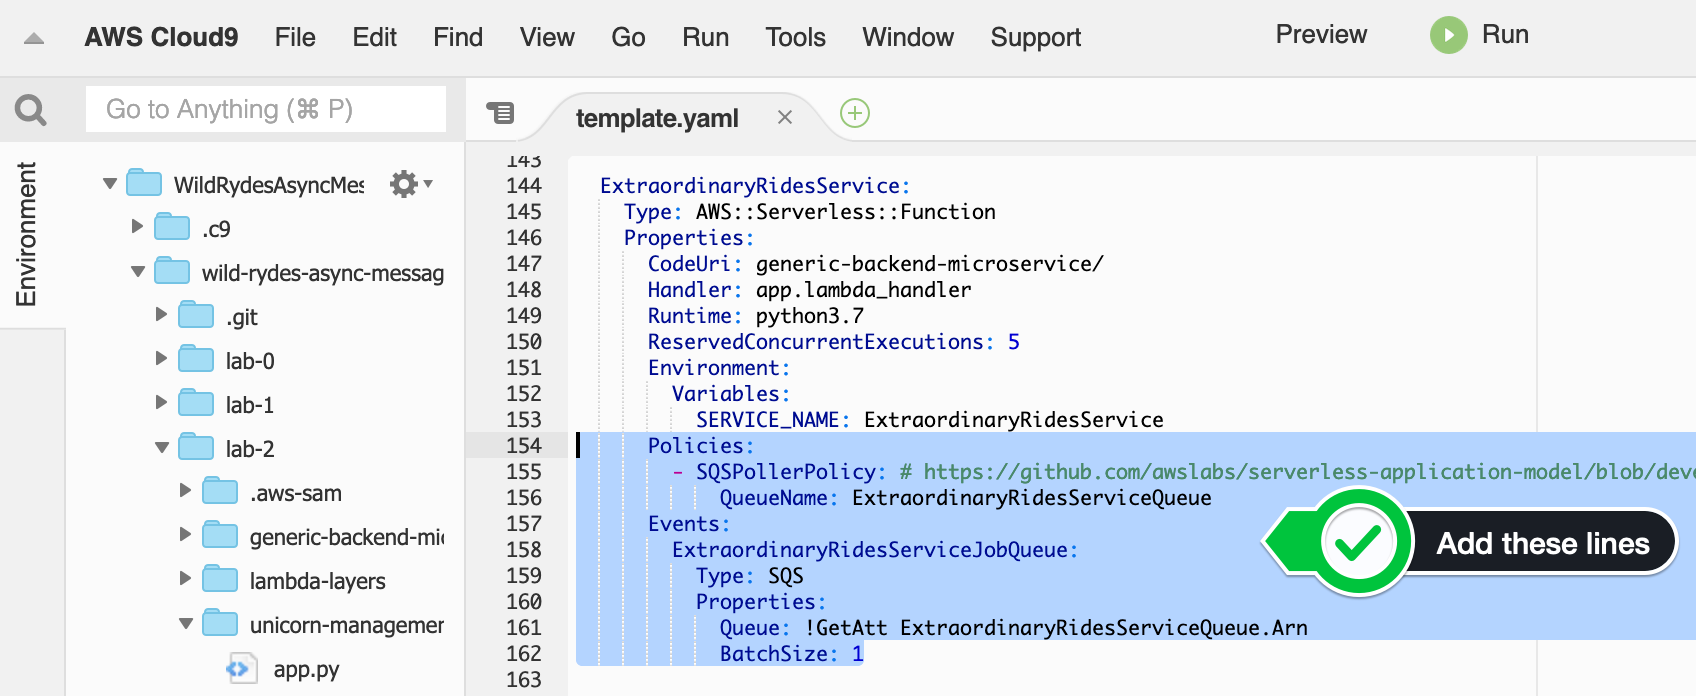Open new tab with plus icon
1696x696 pixels.
click(855, 113)
